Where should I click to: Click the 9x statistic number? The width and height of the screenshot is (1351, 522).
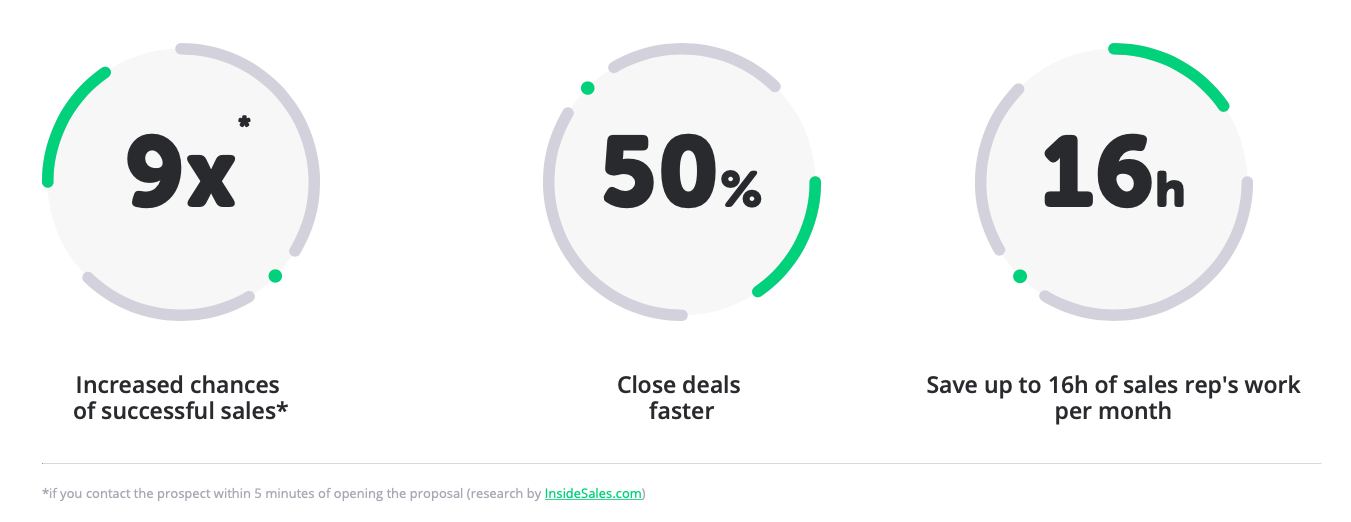pyautogui.click(x=180, y=171)
